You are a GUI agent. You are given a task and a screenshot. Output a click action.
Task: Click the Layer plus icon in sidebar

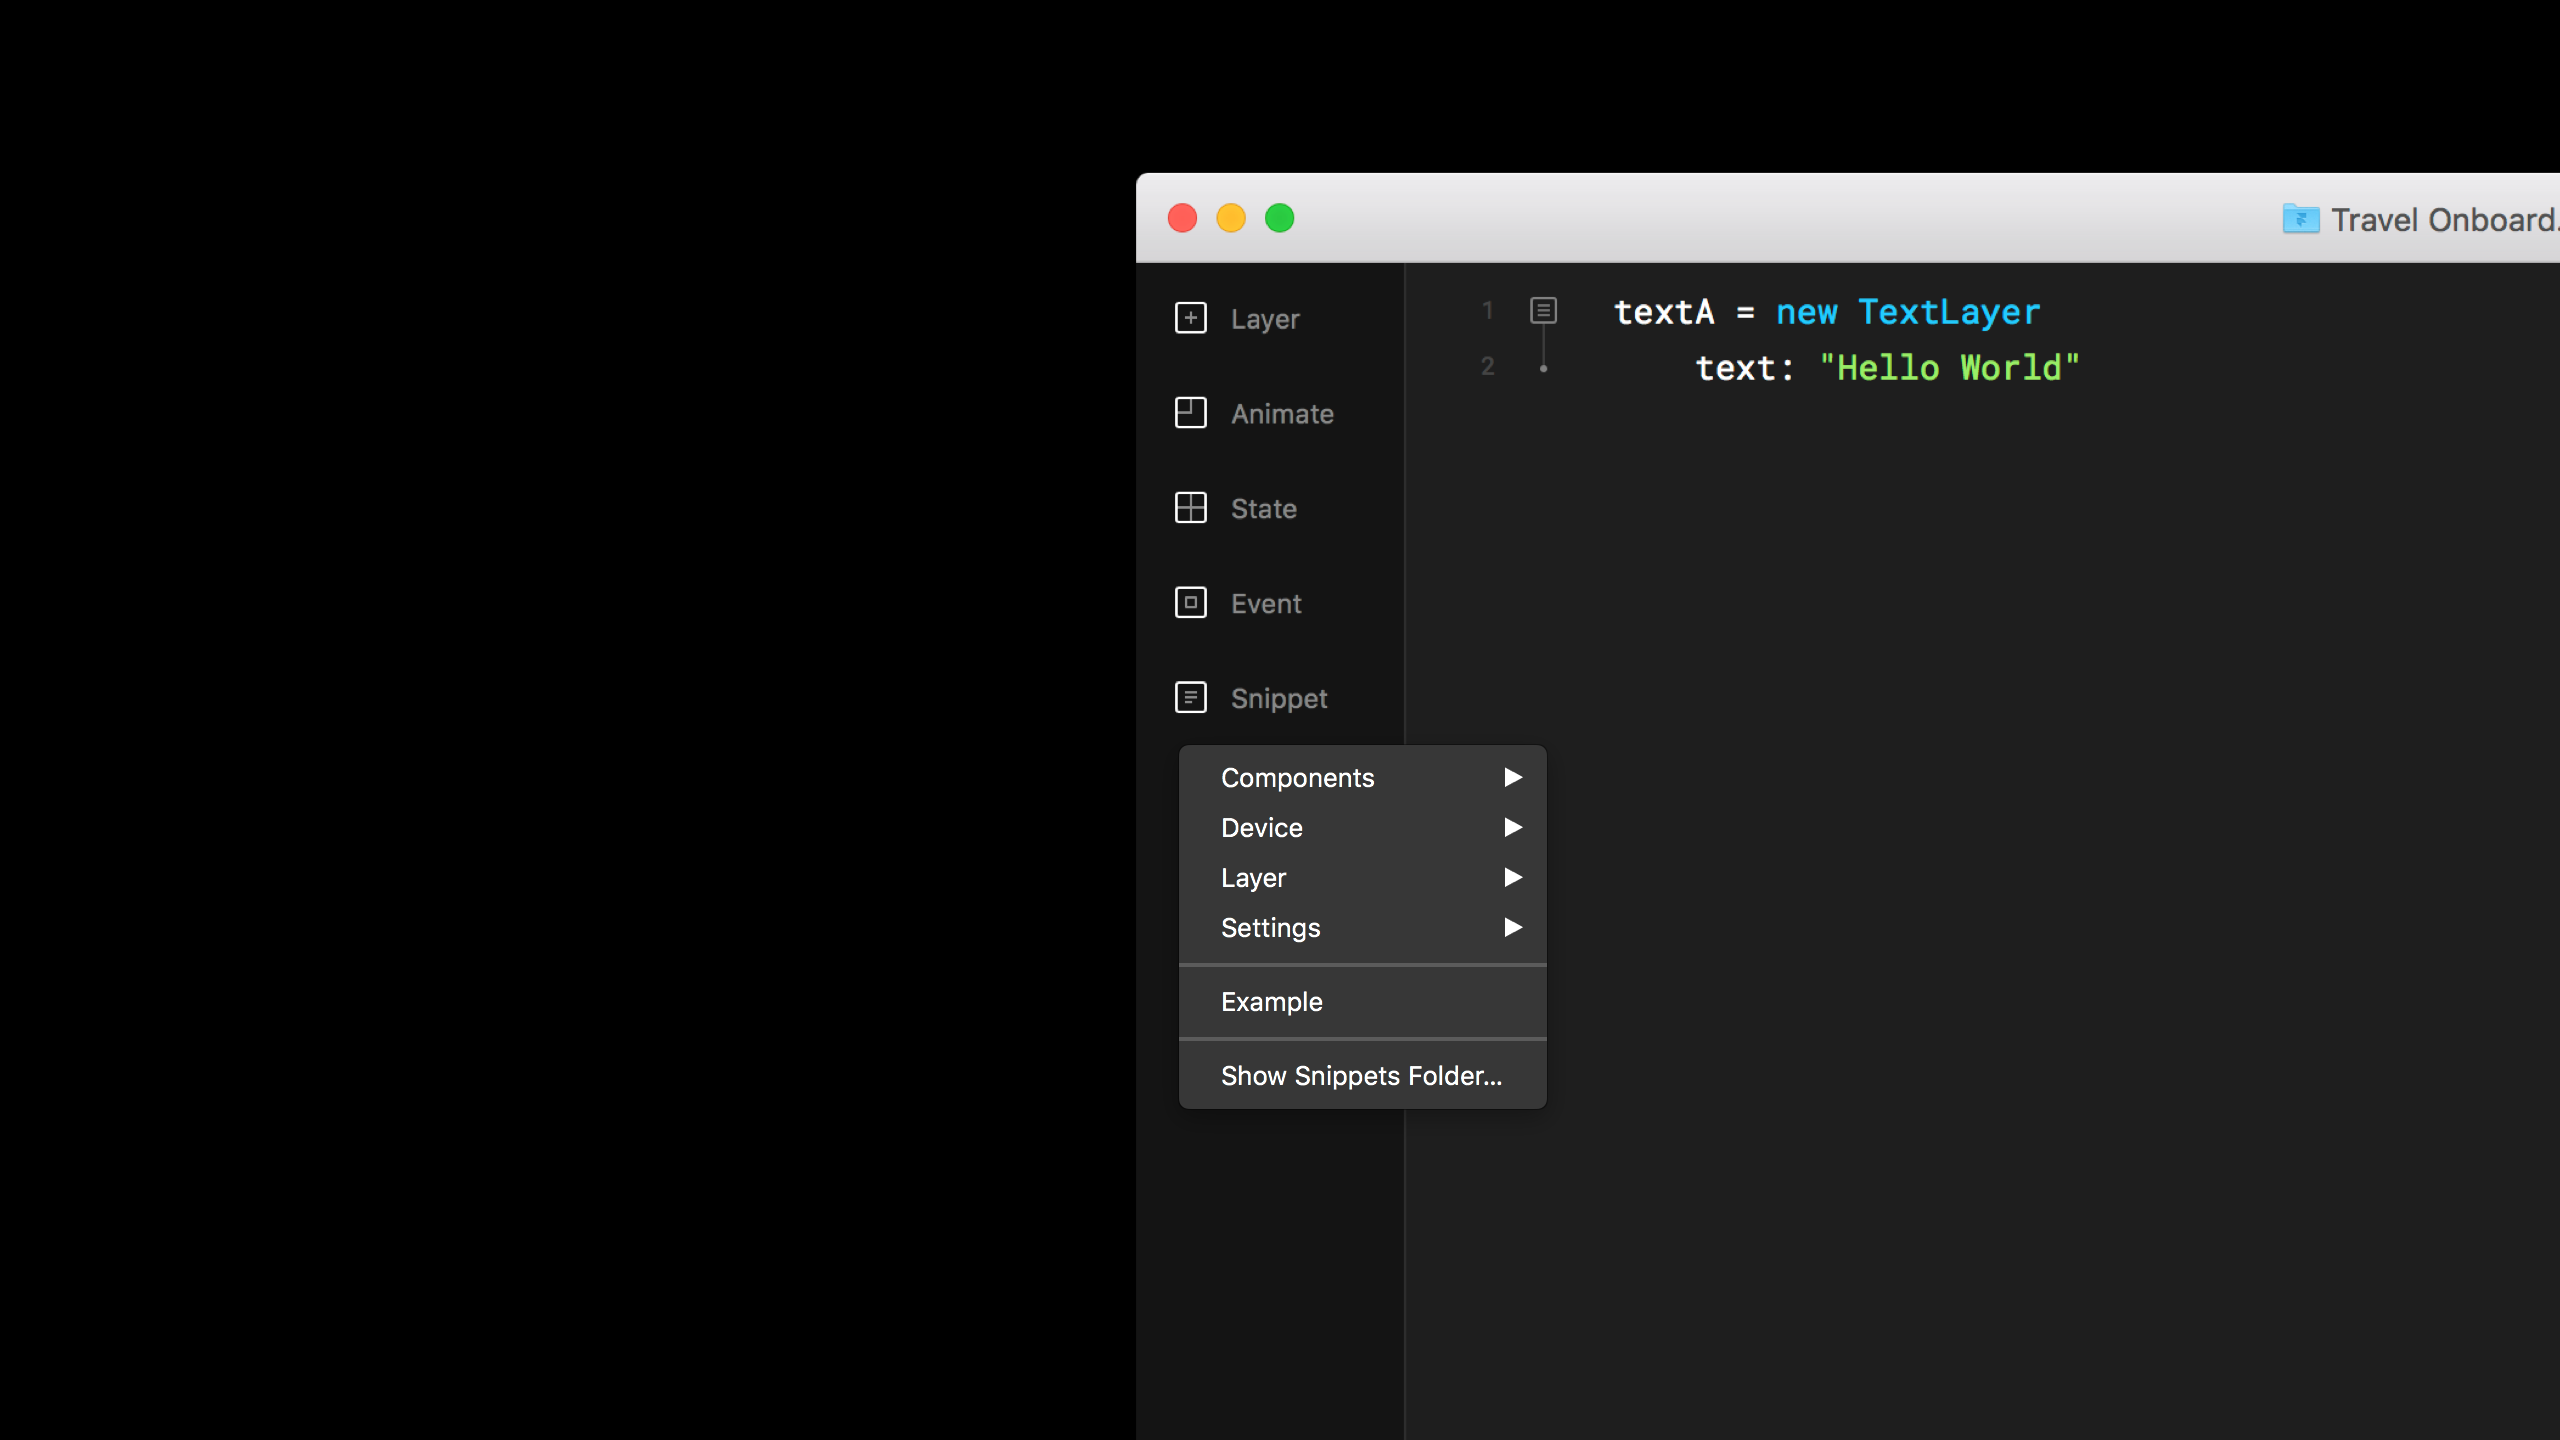(x=1190, y=318)
